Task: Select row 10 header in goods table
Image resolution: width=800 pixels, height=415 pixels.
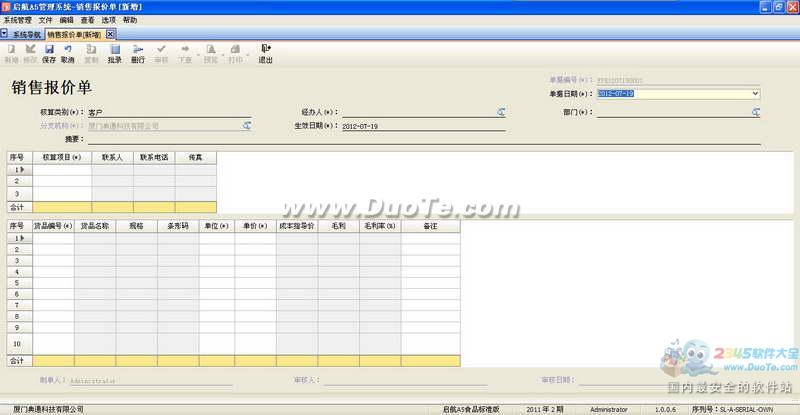Action: point(19,344)
